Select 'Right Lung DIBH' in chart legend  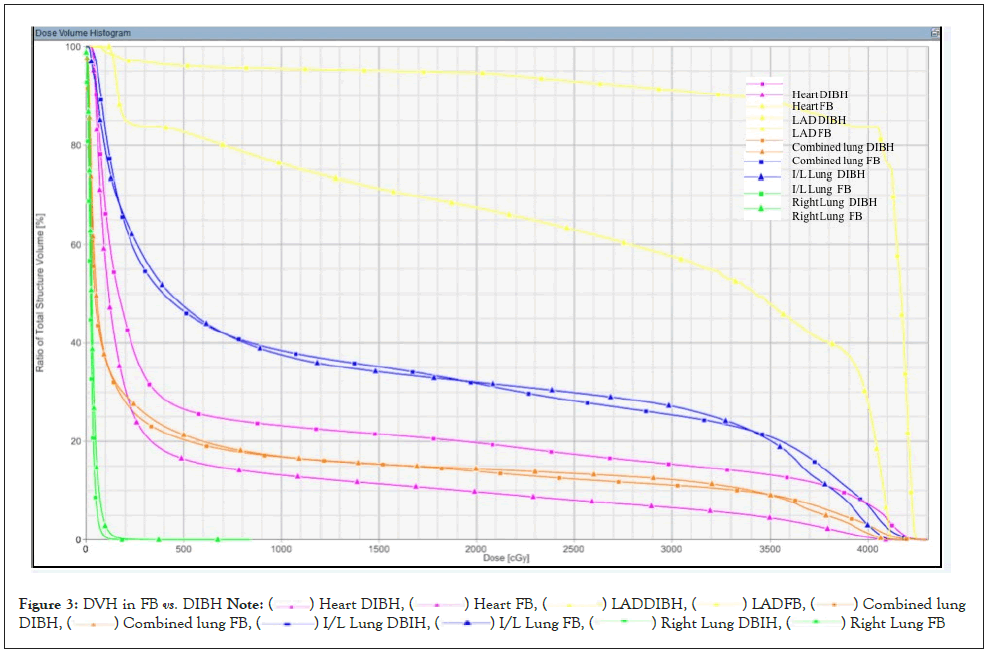point(834,202)
